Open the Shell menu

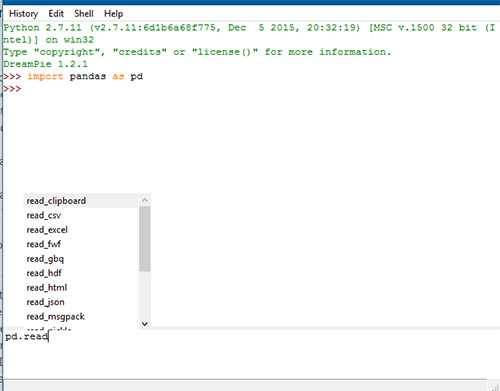pyautogui.click(x=84, y=14)
